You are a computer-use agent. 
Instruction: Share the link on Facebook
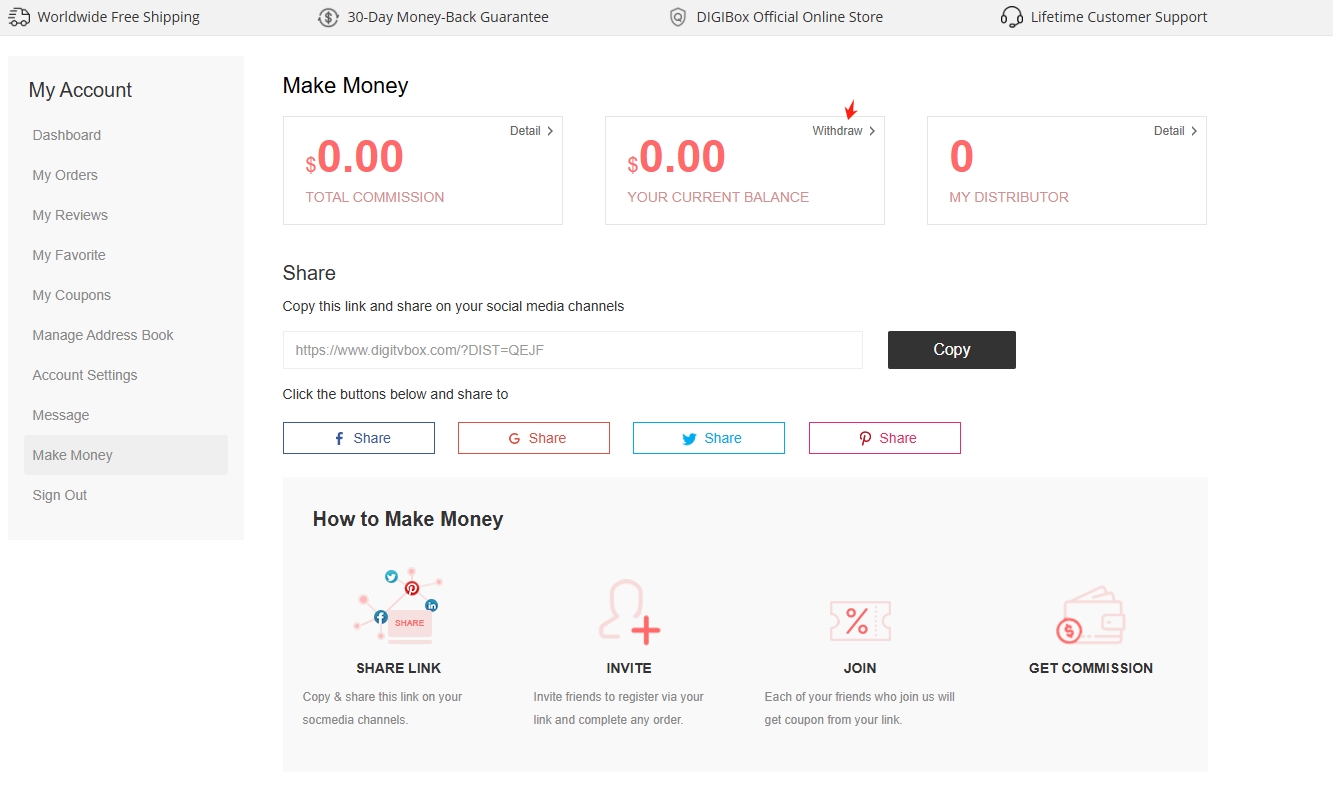coord(359,438)
